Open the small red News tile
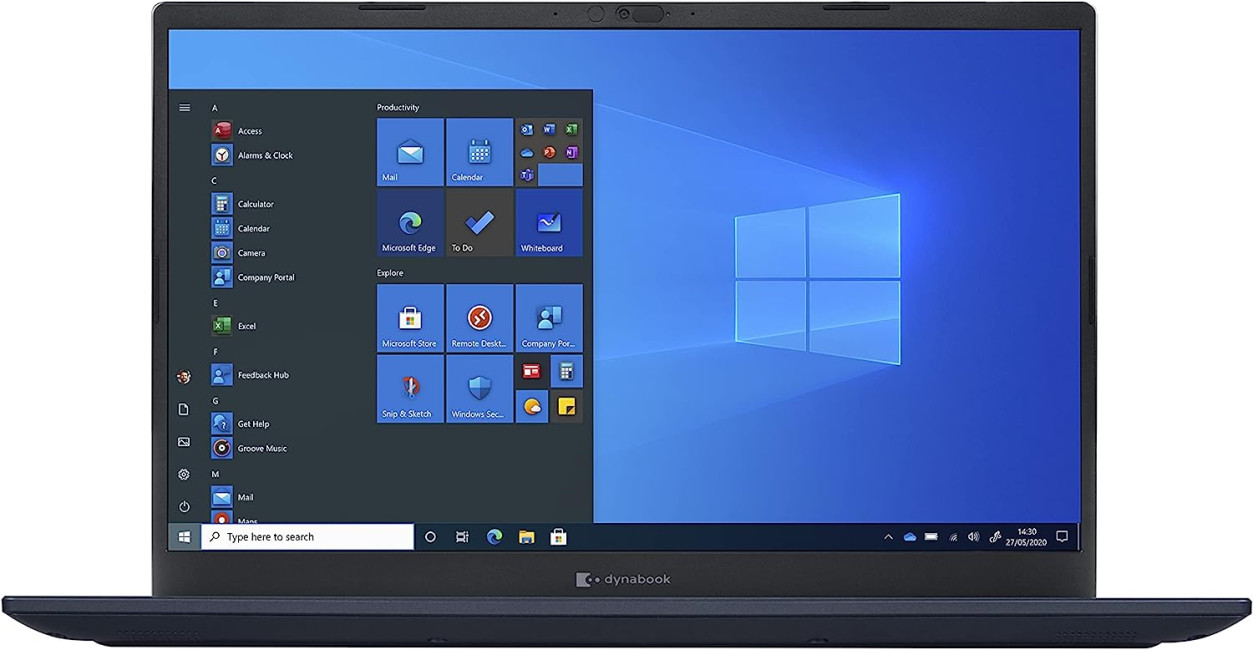 click(x=532, y=371)
